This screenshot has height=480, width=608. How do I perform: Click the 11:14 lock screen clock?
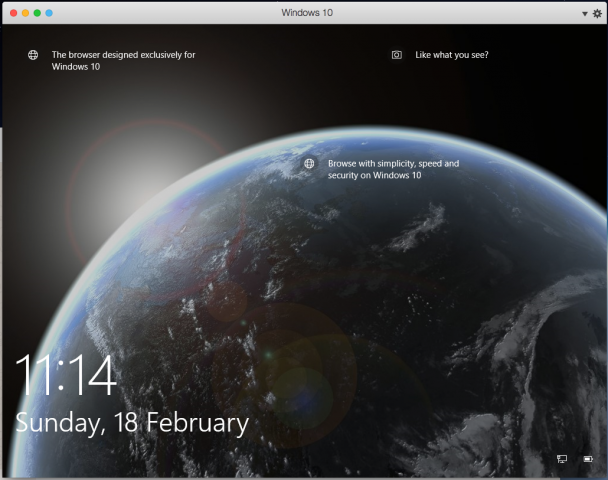[x=65, y=375]
